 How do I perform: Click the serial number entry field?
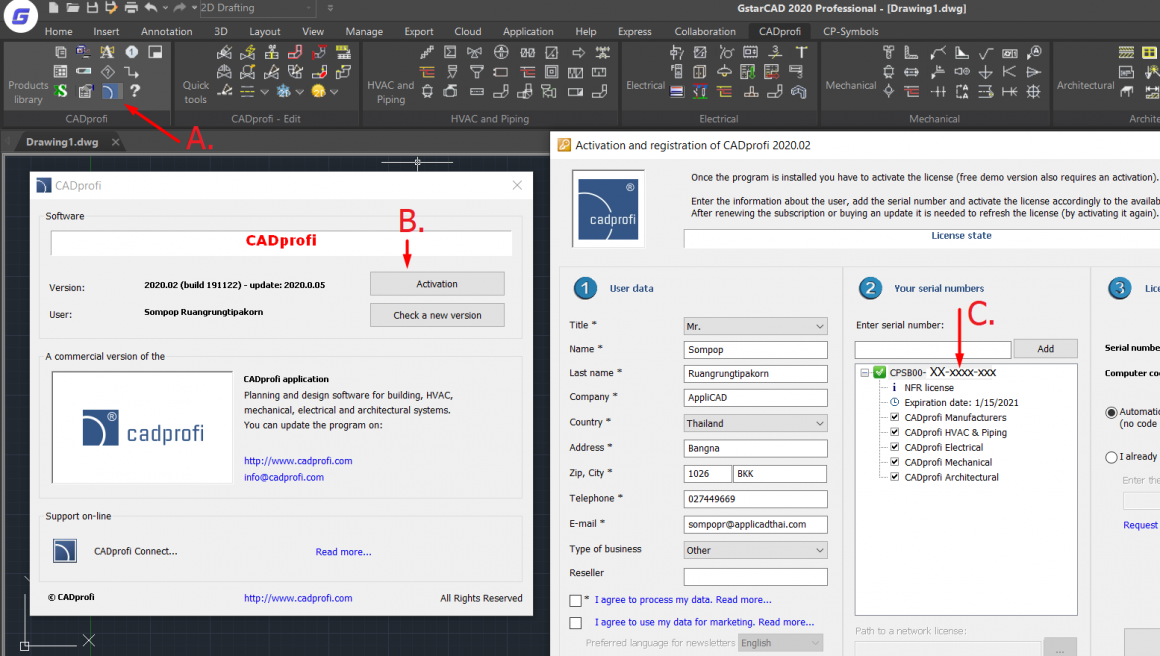930,349
